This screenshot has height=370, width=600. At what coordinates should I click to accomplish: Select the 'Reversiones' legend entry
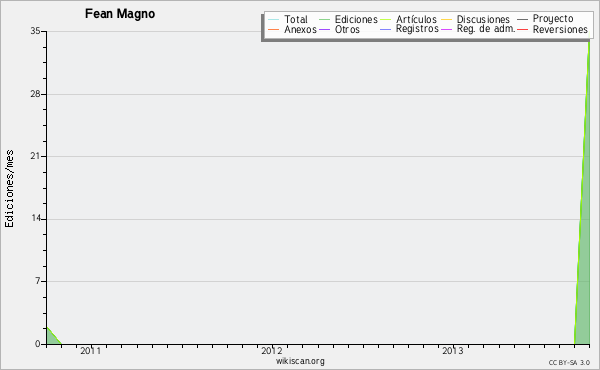pos(560,29)
